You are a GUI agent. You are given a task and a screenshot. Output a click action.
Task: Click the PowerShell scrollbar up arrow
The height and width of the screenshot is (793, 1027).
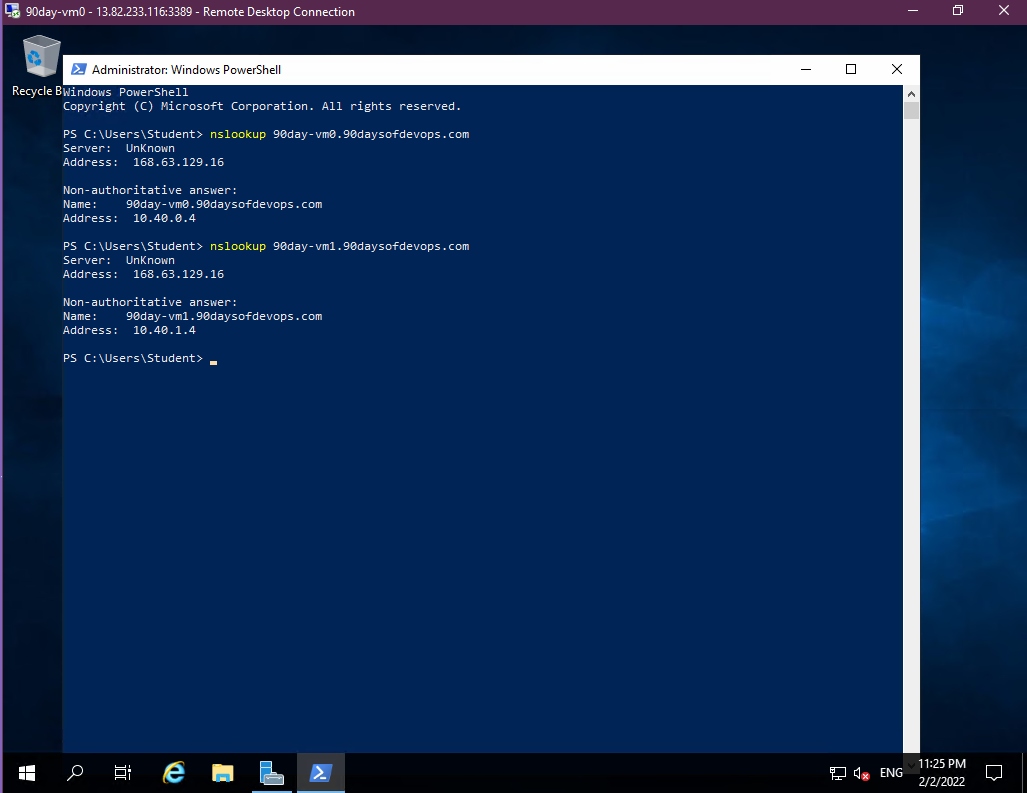(911, 93)
